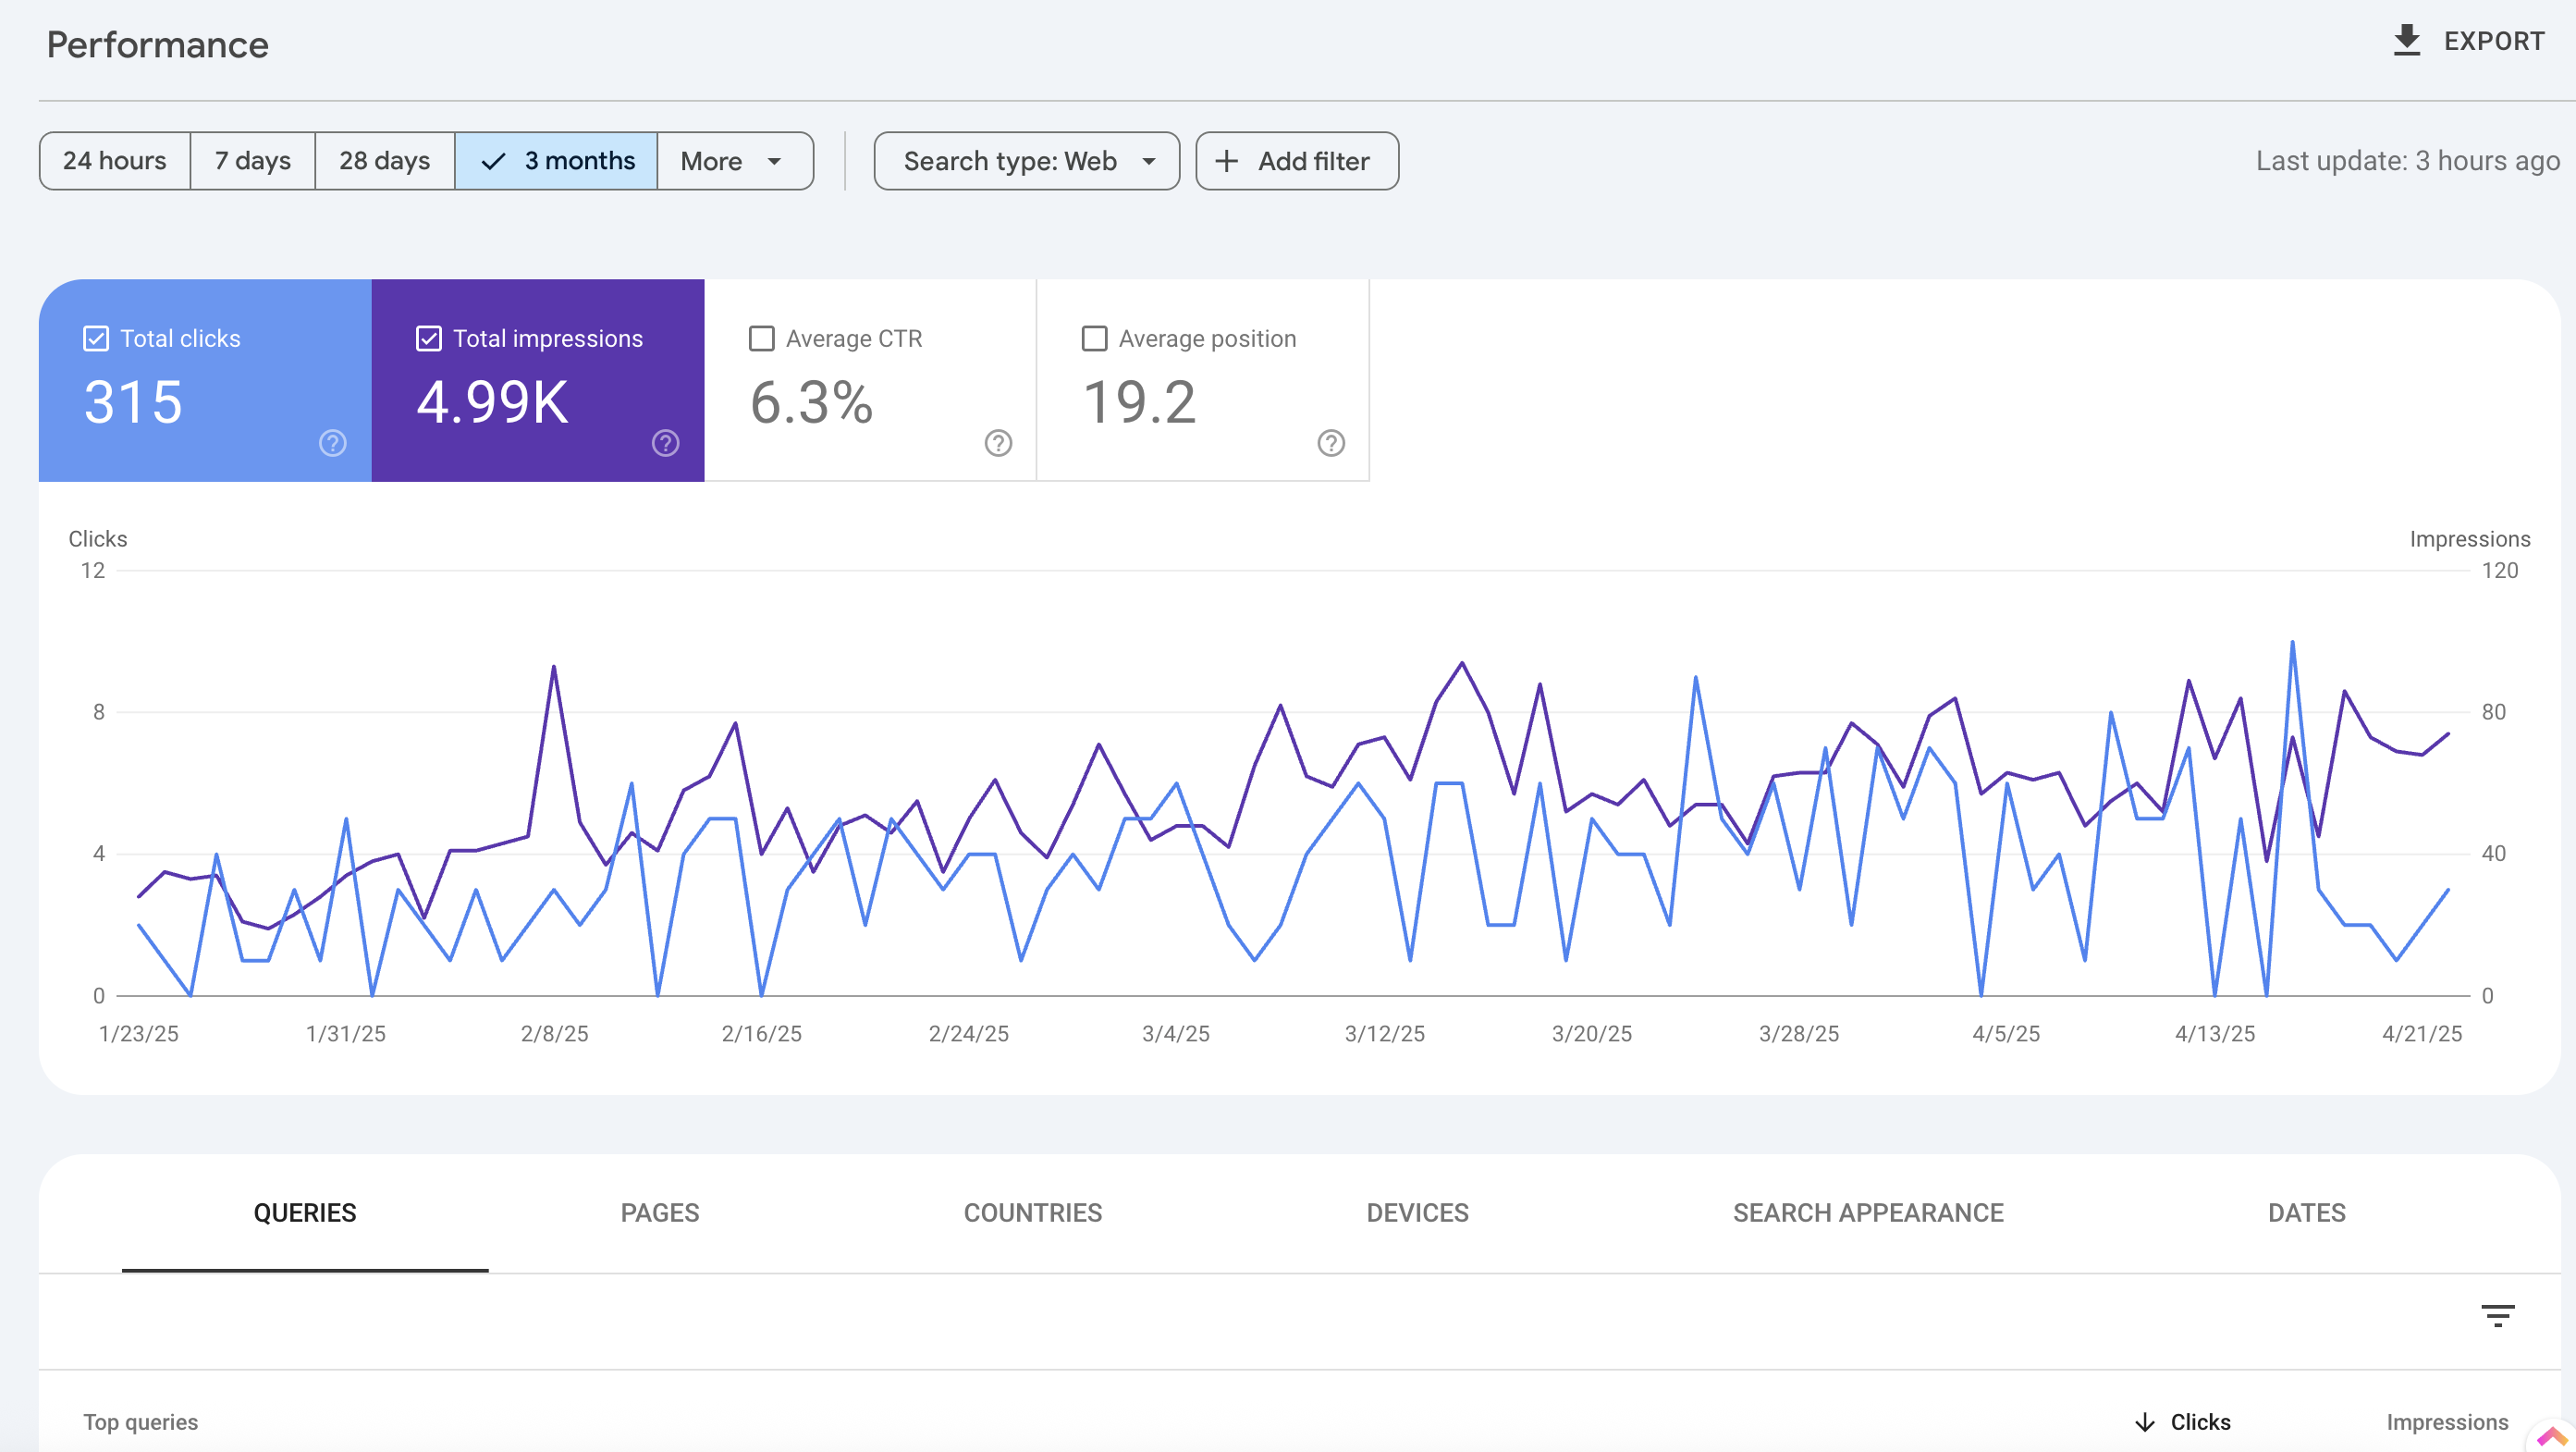Click help icon on Average position card
The height and width of the screenshot is (1452, 2576).
click(x=1330, y=443)
